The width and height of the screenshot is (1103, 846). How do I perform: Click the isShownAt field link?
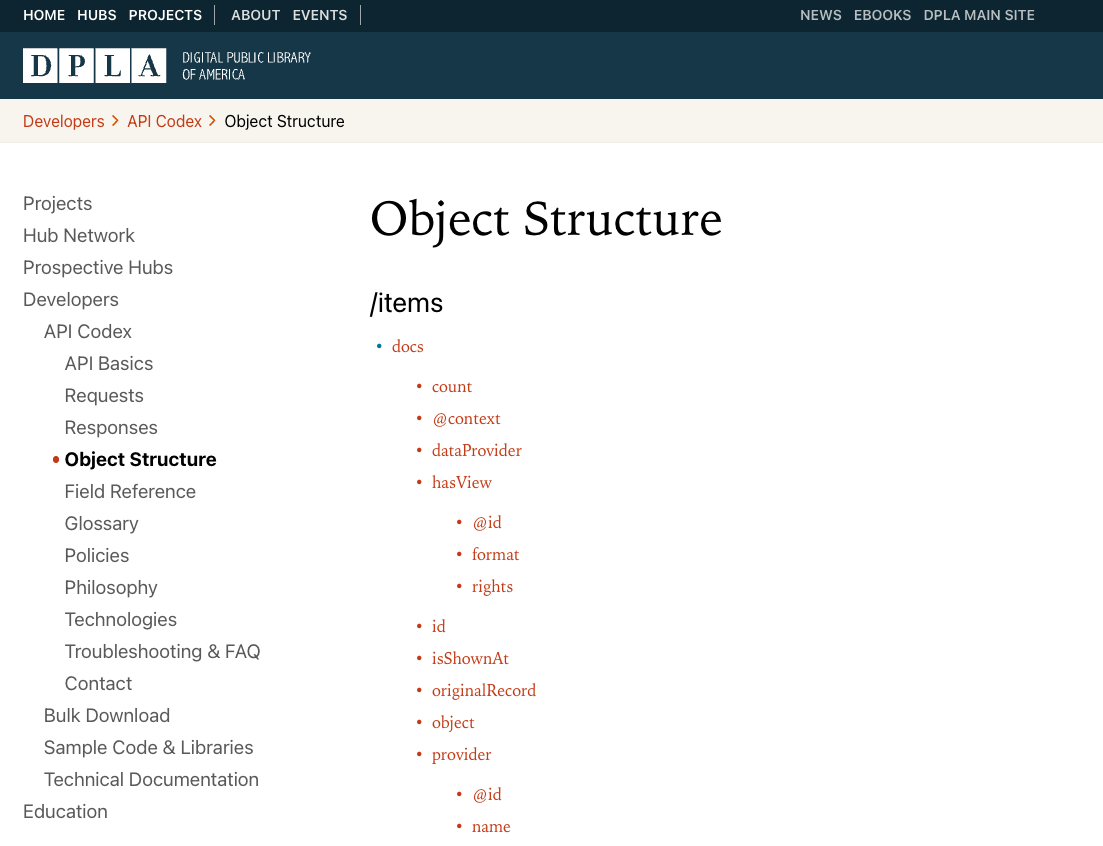point(470,659)
